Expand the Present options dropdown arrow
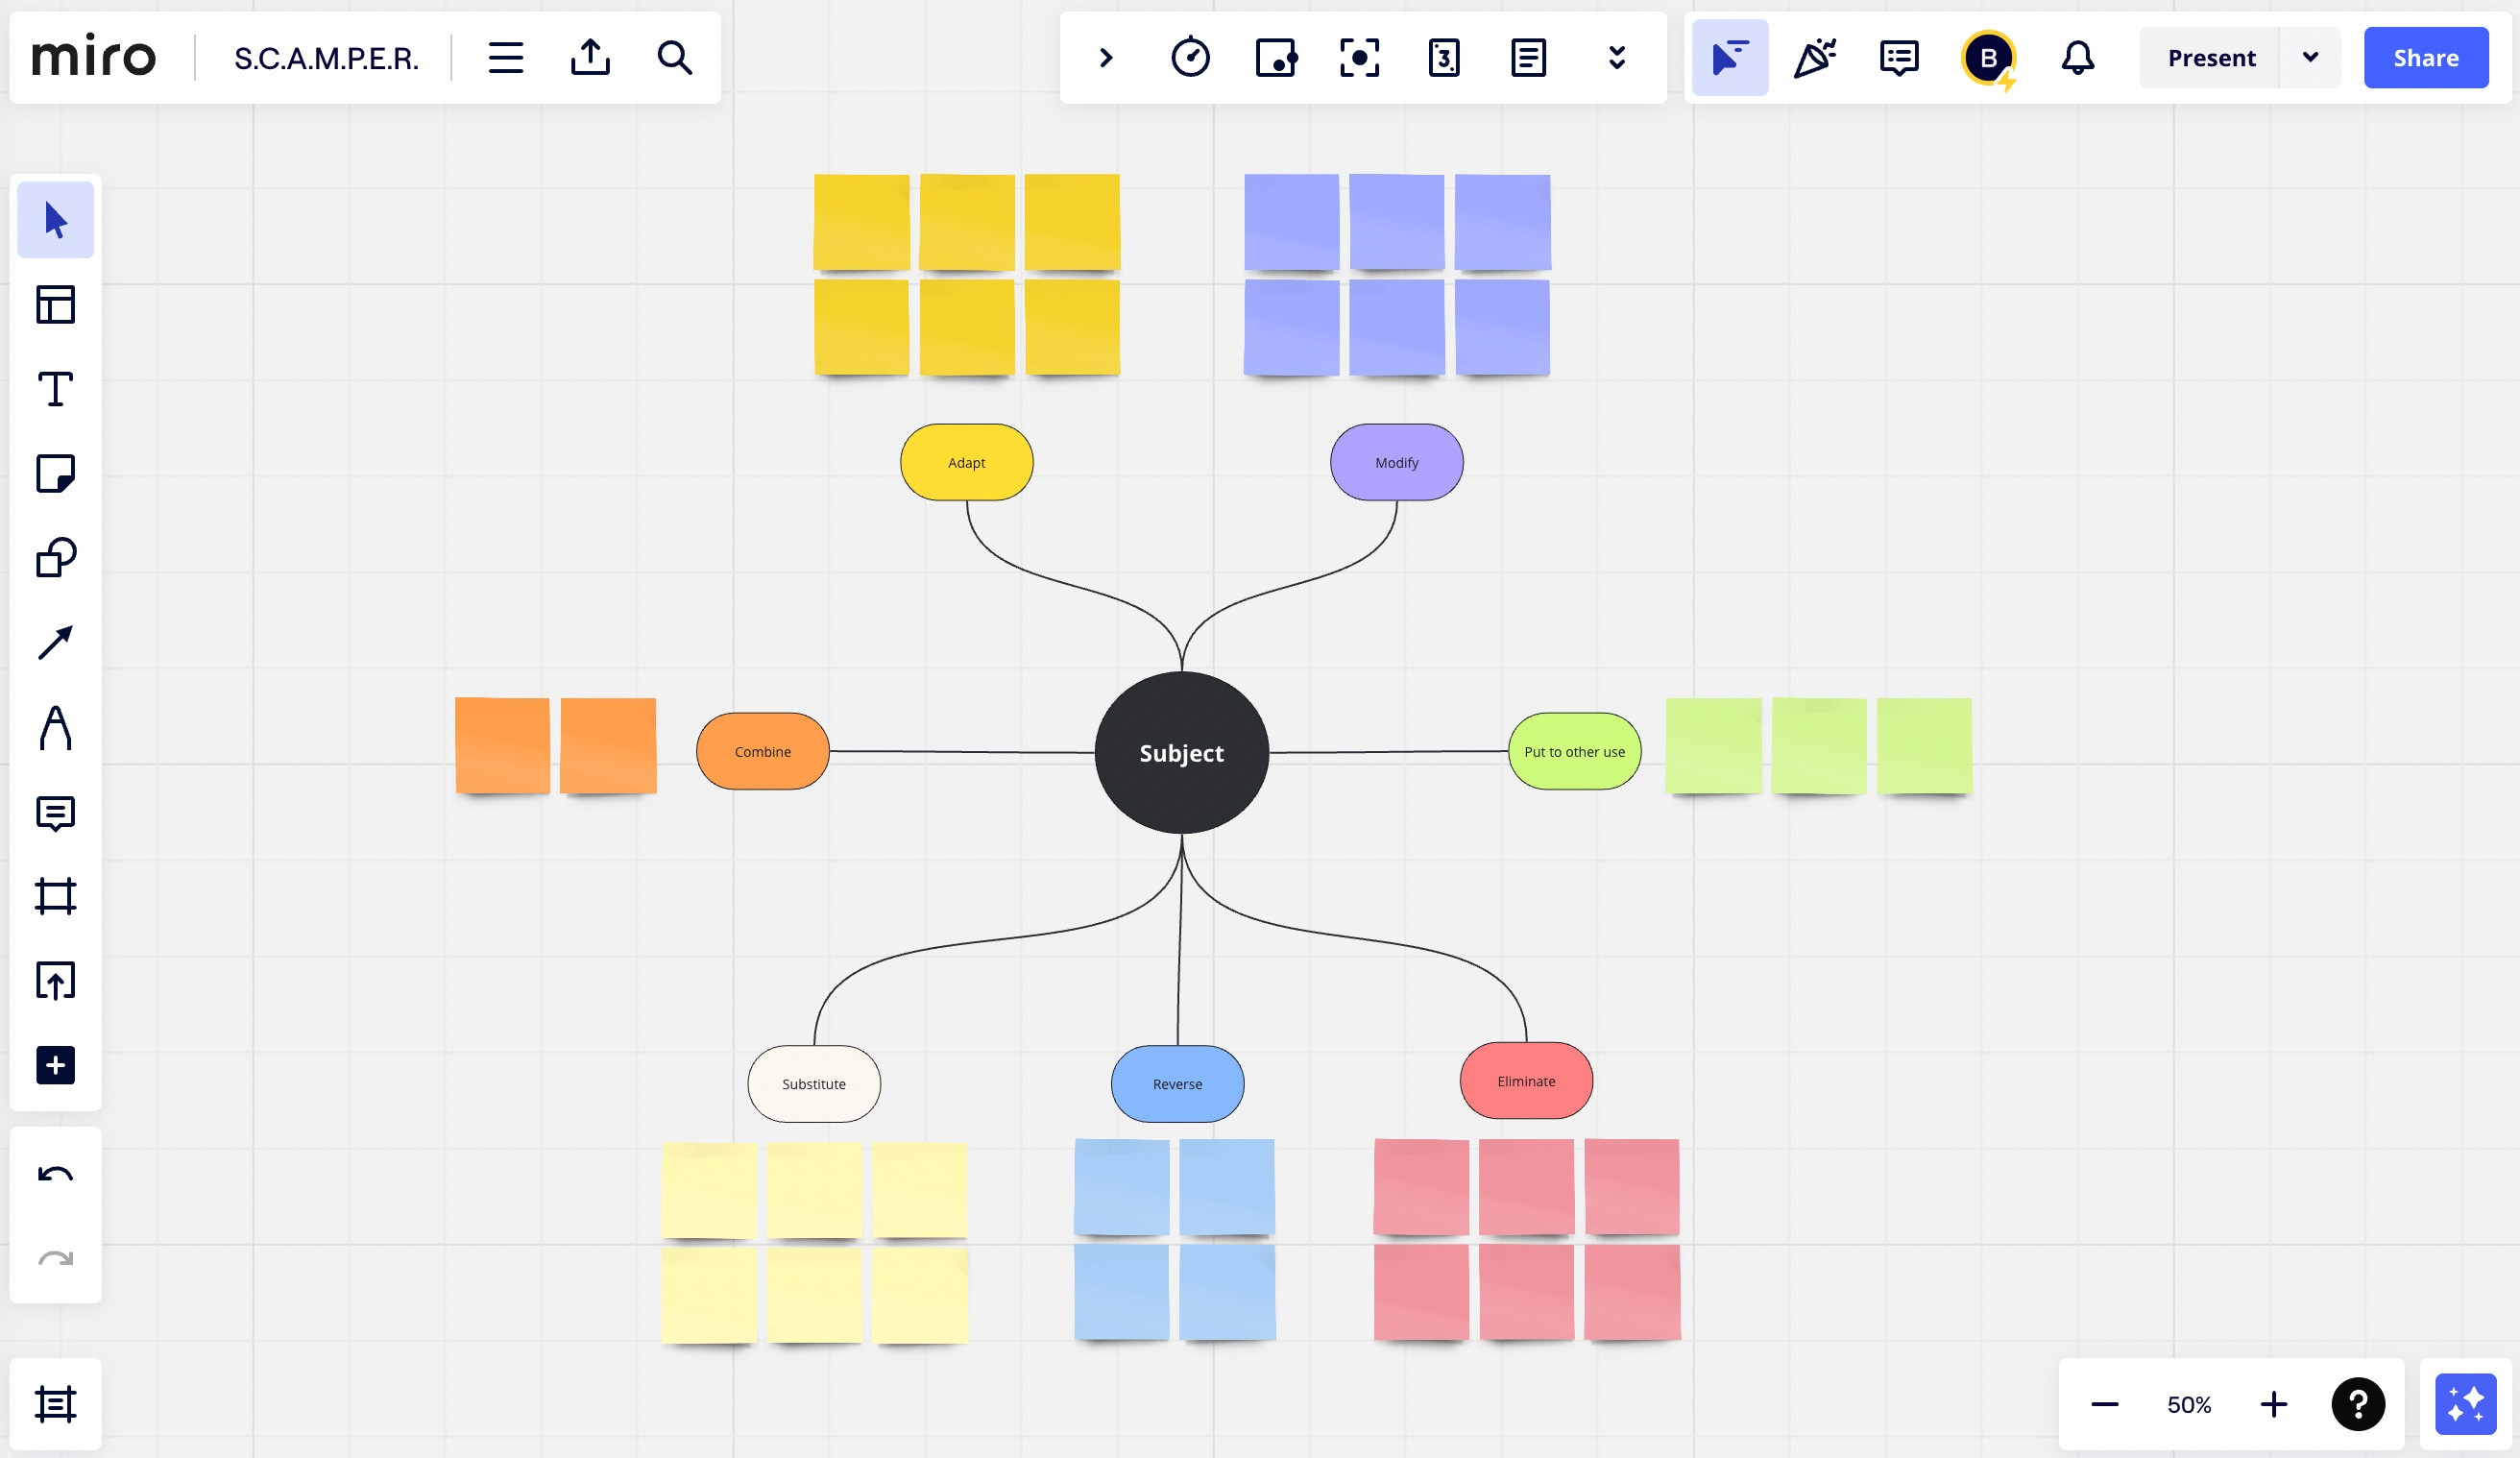 tap(2310, 58)
